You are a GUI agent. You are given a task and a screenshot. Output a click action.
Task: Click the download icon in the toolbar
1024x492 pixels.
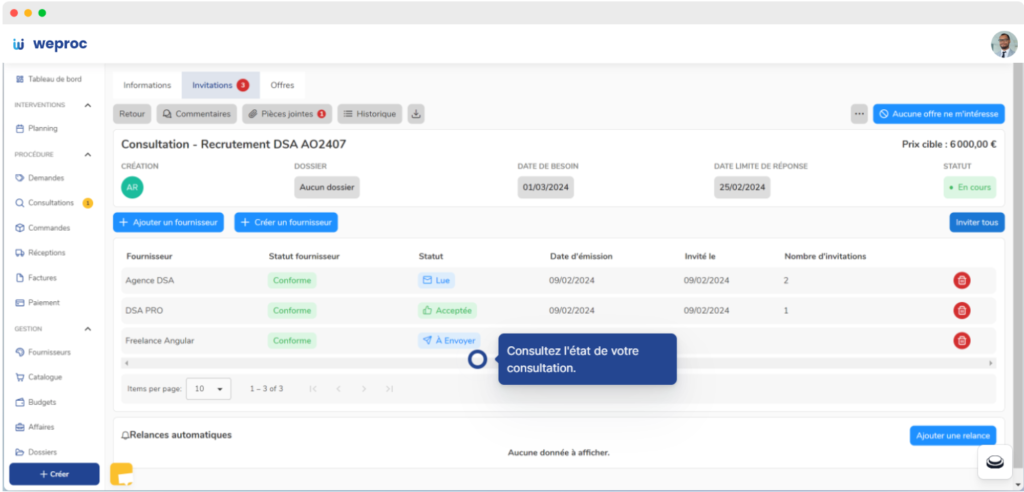[x=416, y=114]
